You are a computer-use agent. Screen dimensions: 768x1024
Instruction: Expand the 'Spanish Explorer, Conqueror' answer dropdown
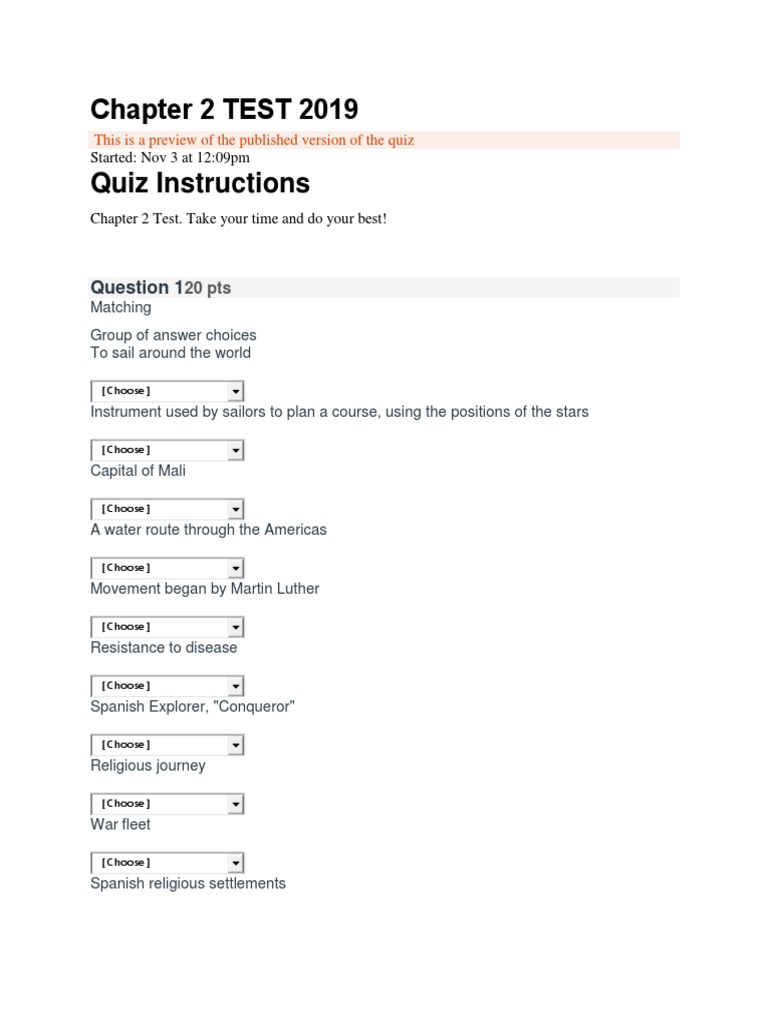166,745
